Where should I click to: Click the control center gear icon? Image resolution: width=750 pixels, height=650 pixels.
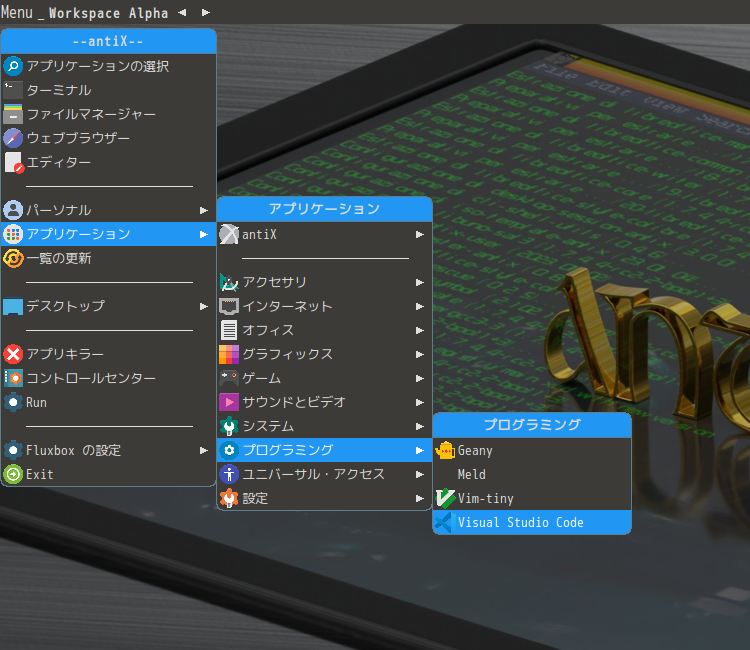click(13, 378)
